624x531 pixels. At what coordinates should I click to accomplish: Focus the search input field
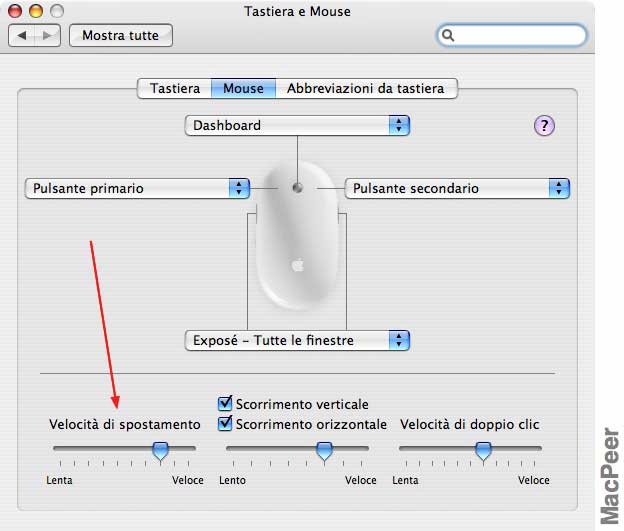[x=512, y=35]
